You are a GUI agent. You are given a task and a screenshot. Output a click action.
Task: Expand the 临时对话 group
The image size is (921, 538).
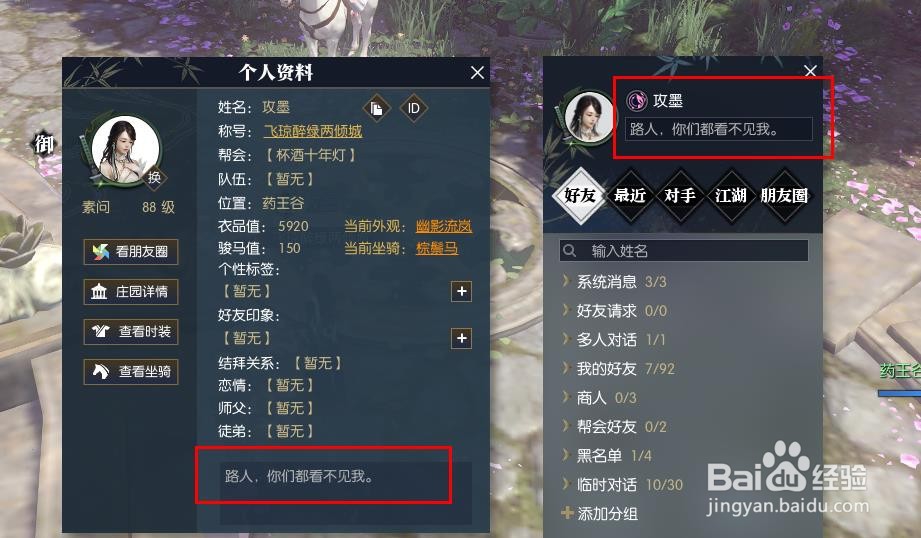tap(623, 485)
